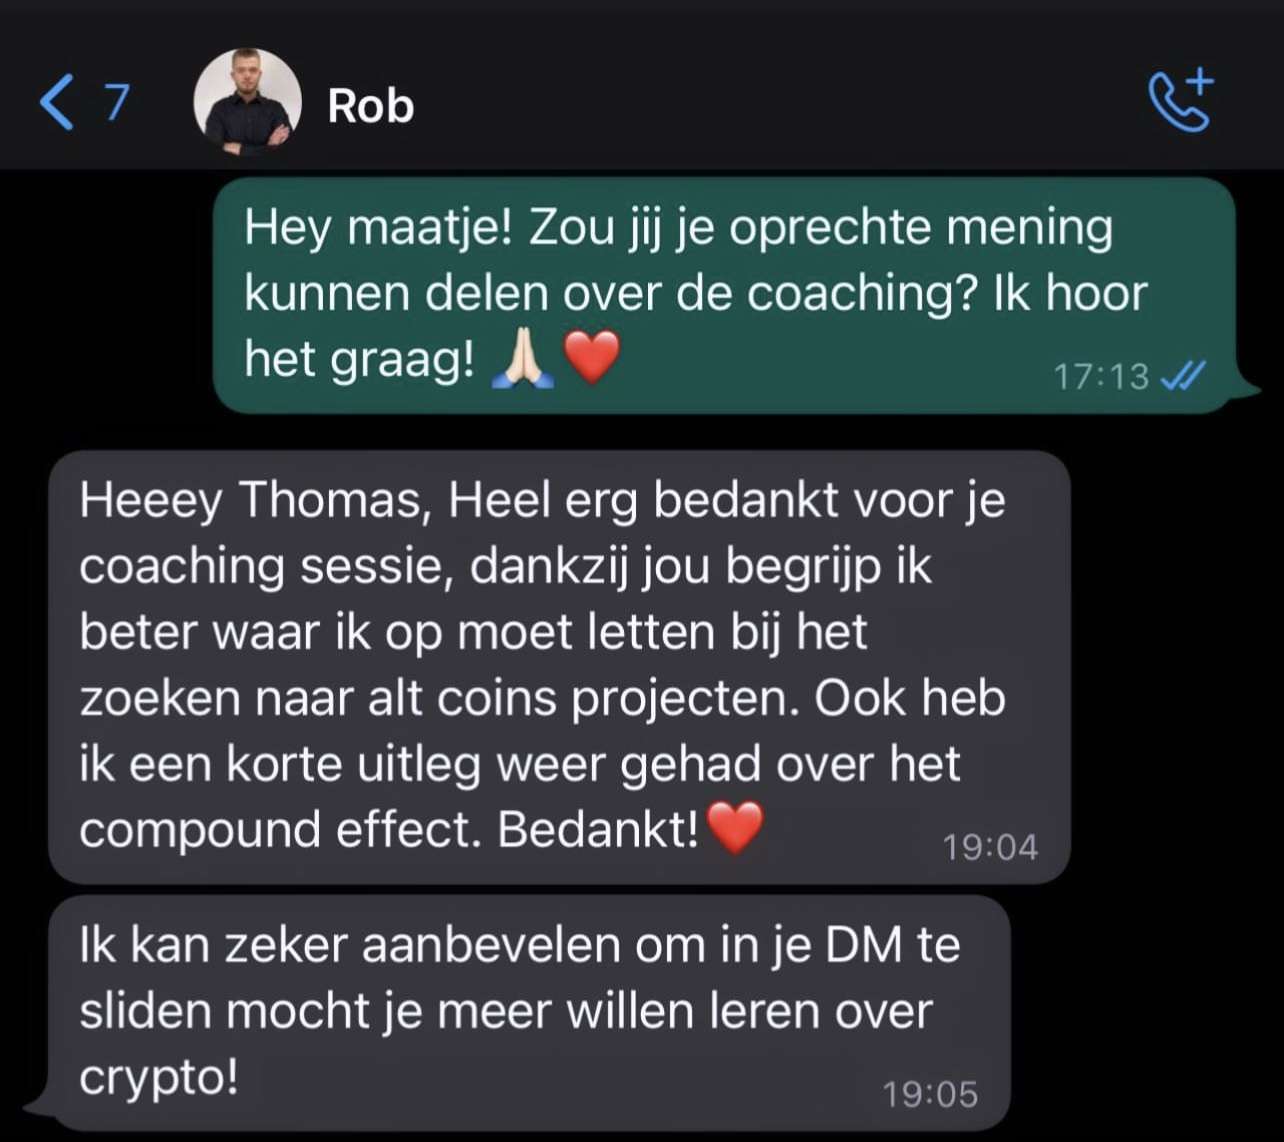The height and width of the screenshot is (1142, 1284).
Task: Tap the double check read receipt
Action: click(1183, 376)
